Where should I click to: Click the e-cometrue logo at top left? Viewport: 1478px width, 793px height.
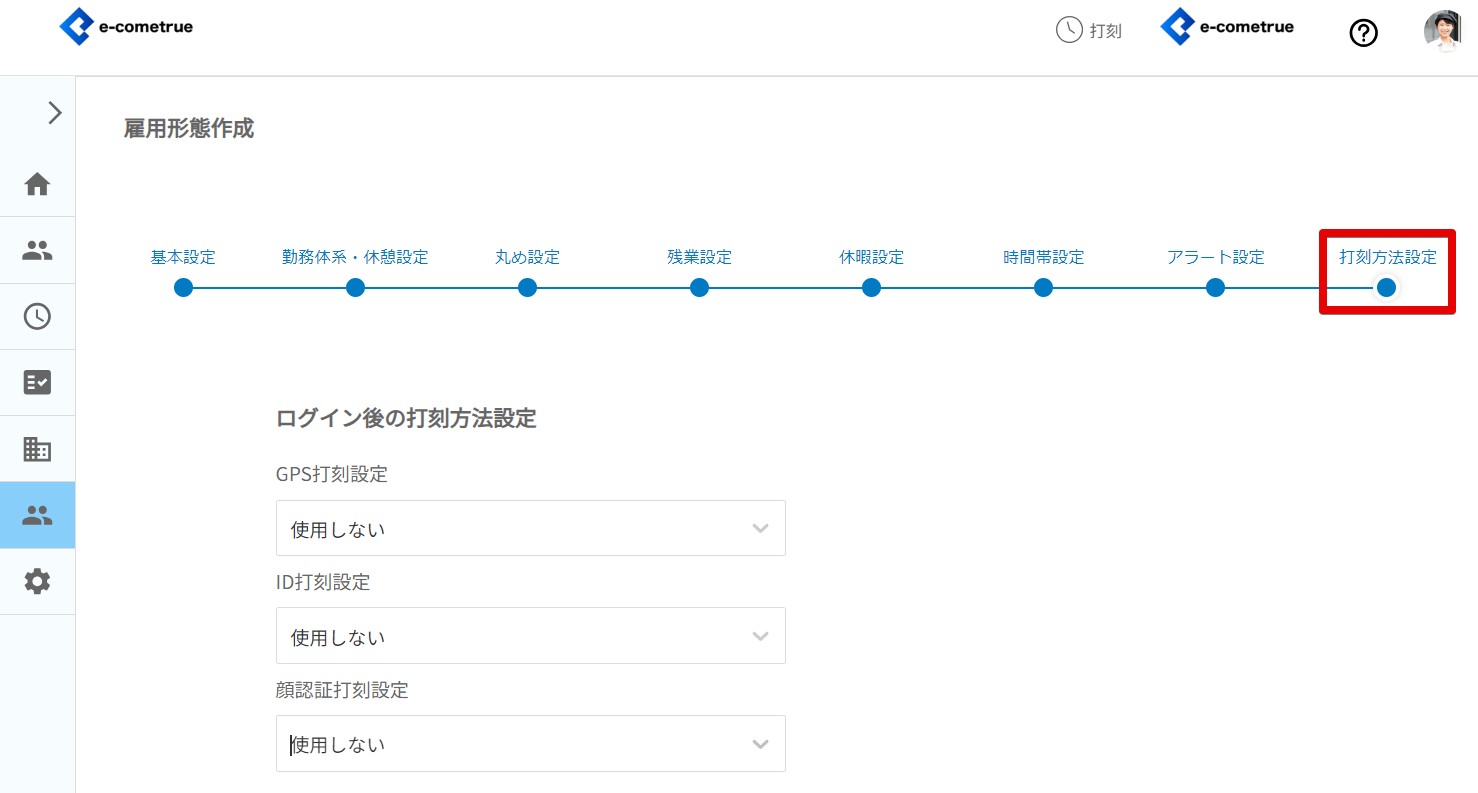[x=126, y=27]
